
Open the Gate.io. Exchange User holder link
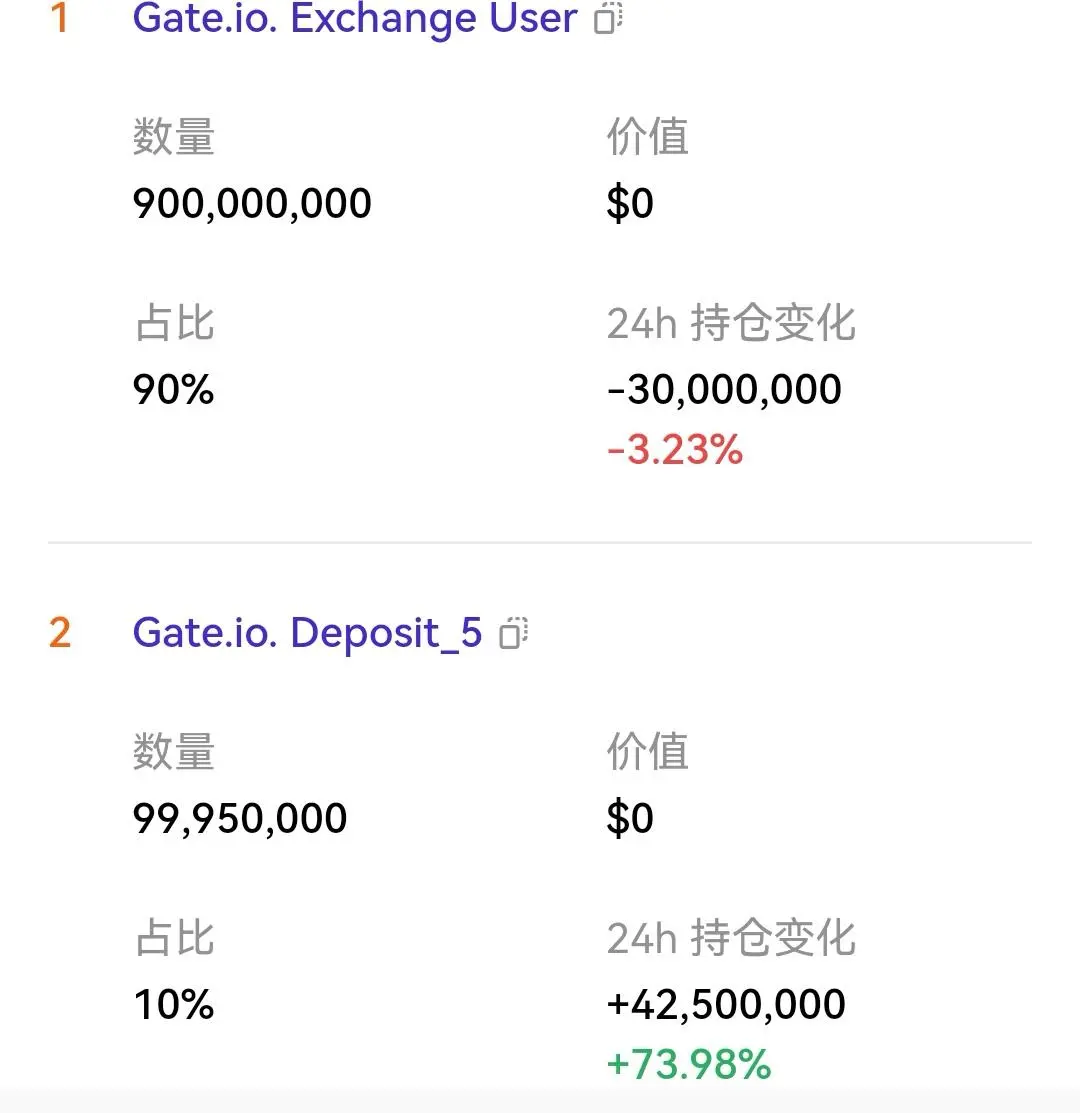click(x=354, y=18)
